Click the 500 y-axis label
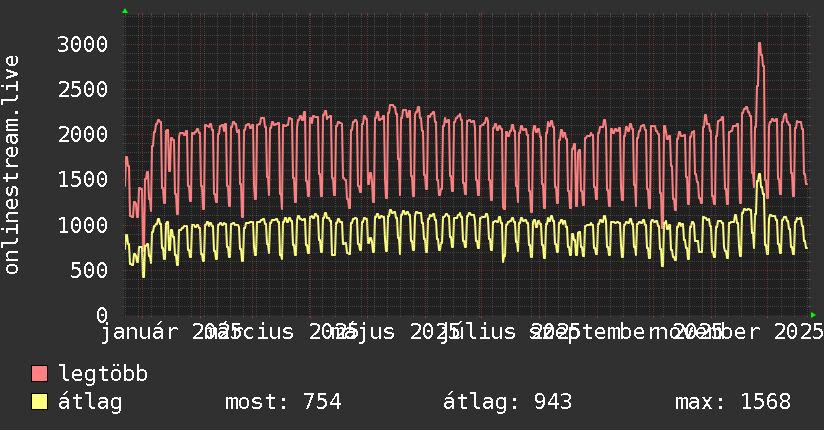824x430 pixels. pos(89,270)
